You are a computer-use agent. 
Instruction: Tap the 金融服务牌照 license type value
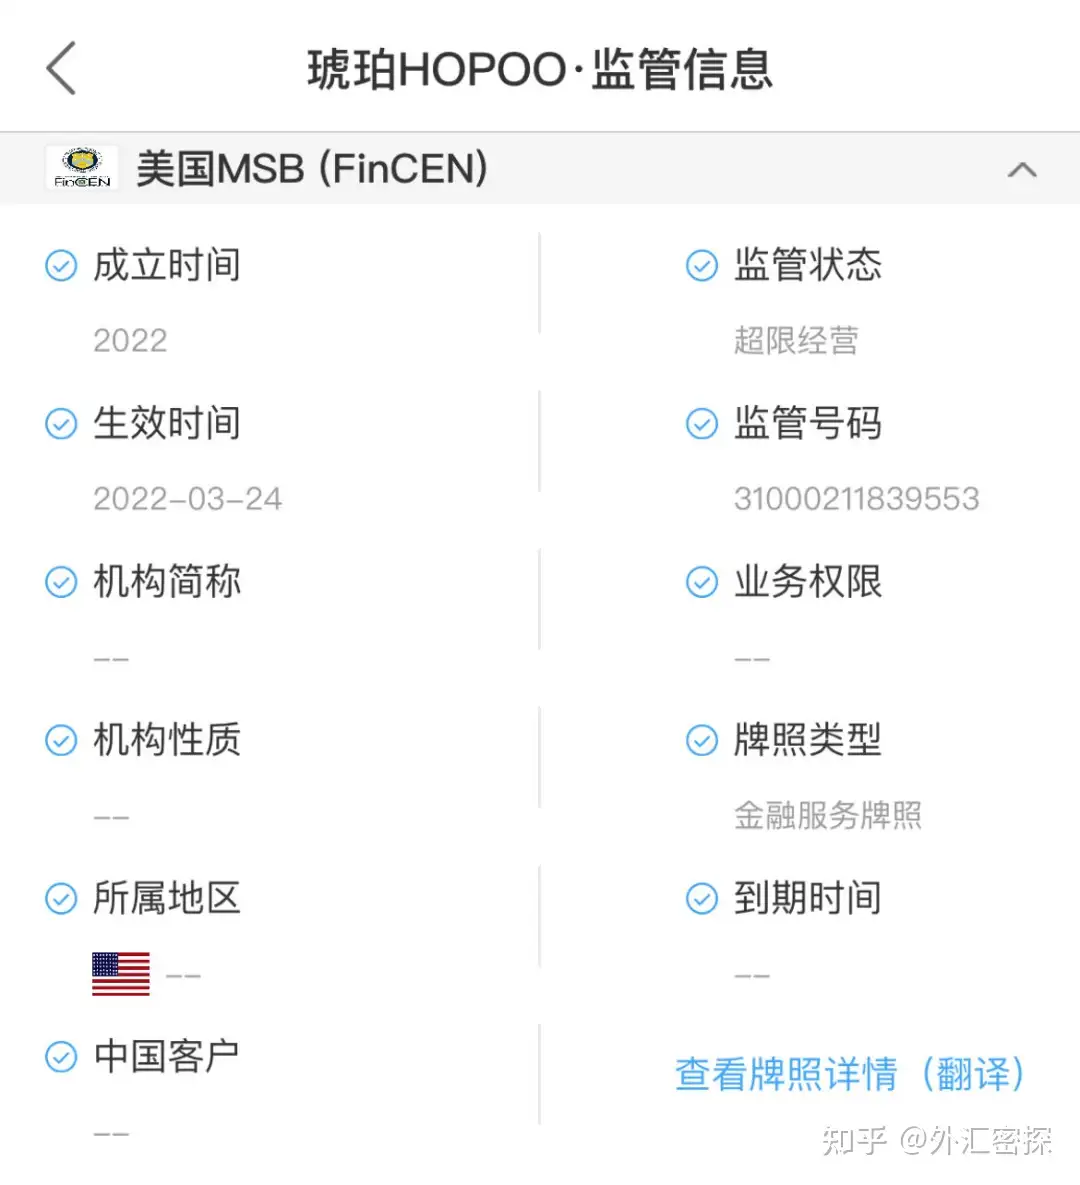point(827,815)
